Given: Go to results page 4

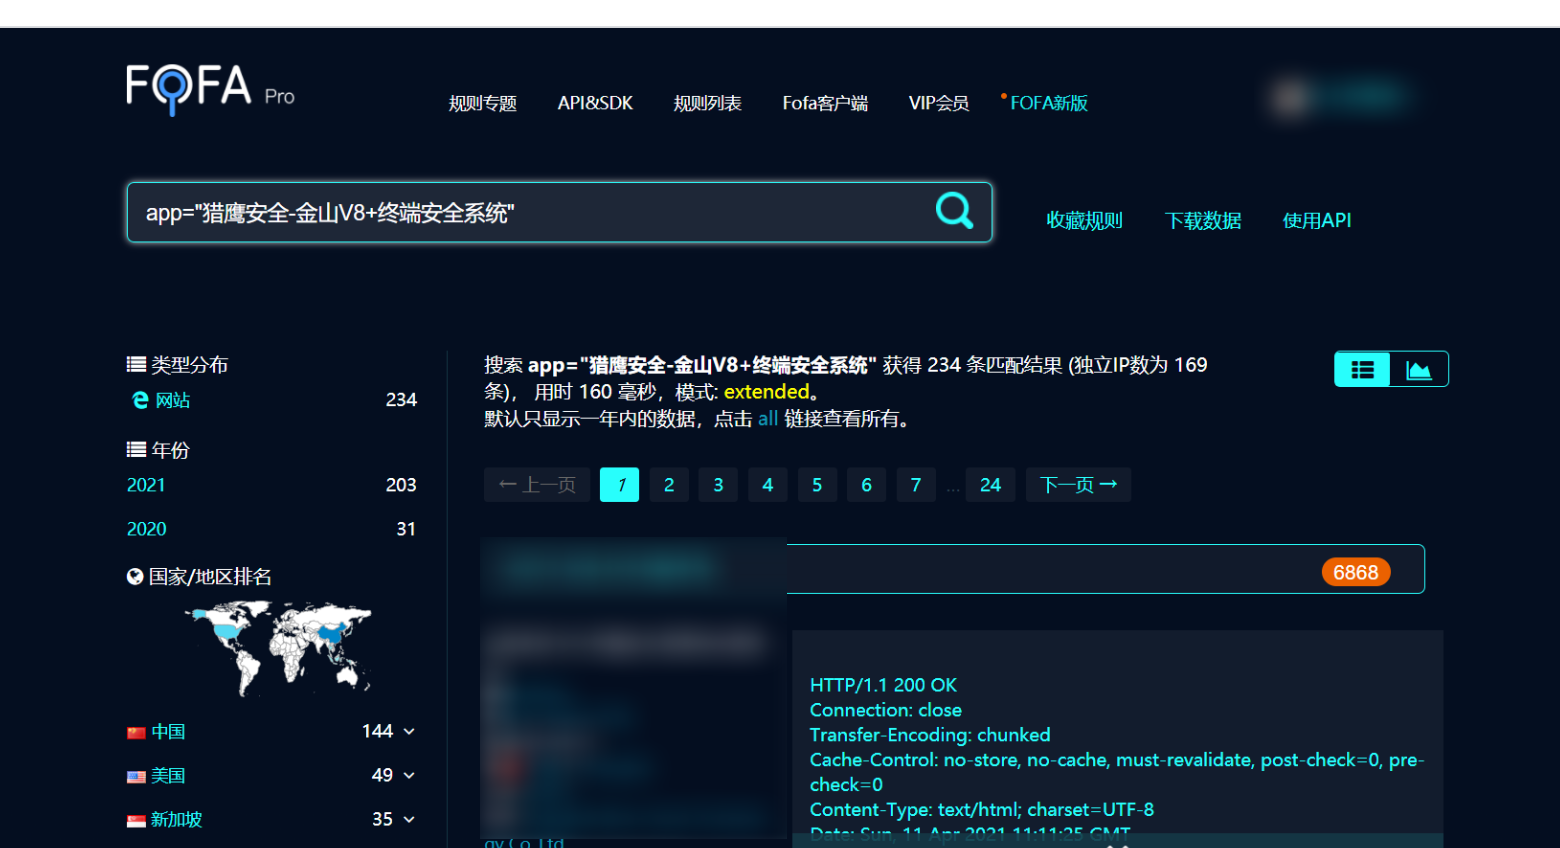Looking at the screenshot, I should click(768, 485).
